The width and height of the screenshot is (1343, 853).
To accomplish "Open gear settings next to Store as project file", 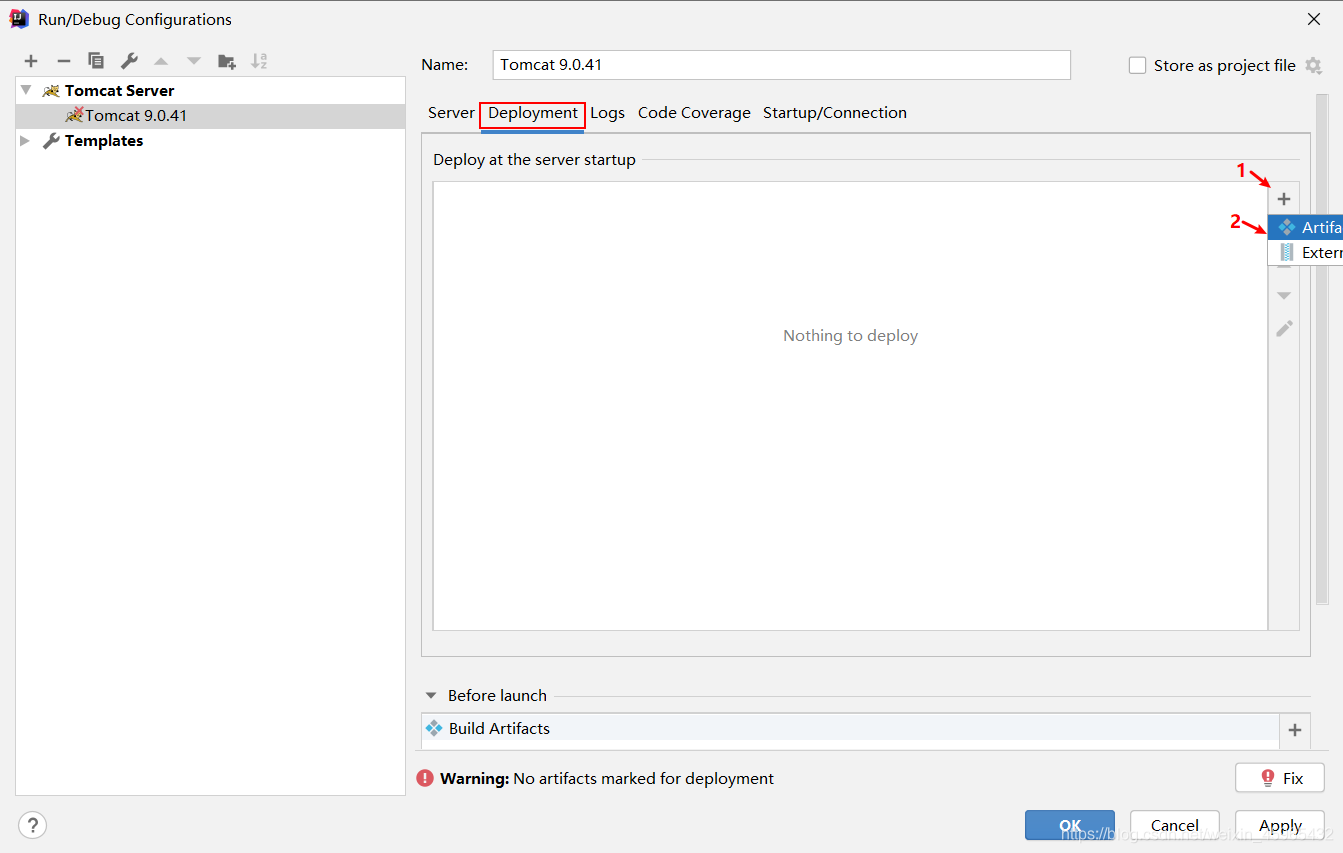I will [1313, 66].
